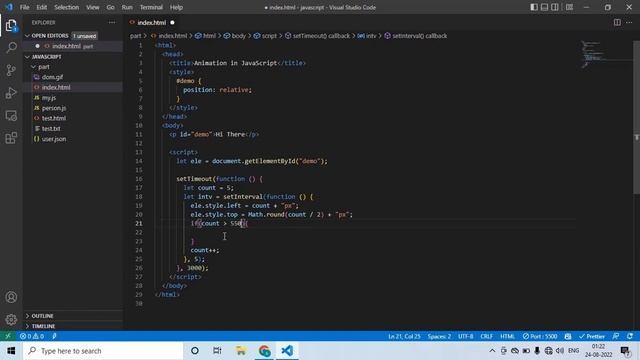Open the Manage gear settings icon
Image resolution: width=640 pixels, height=360 pixels.
coord(11,319)
